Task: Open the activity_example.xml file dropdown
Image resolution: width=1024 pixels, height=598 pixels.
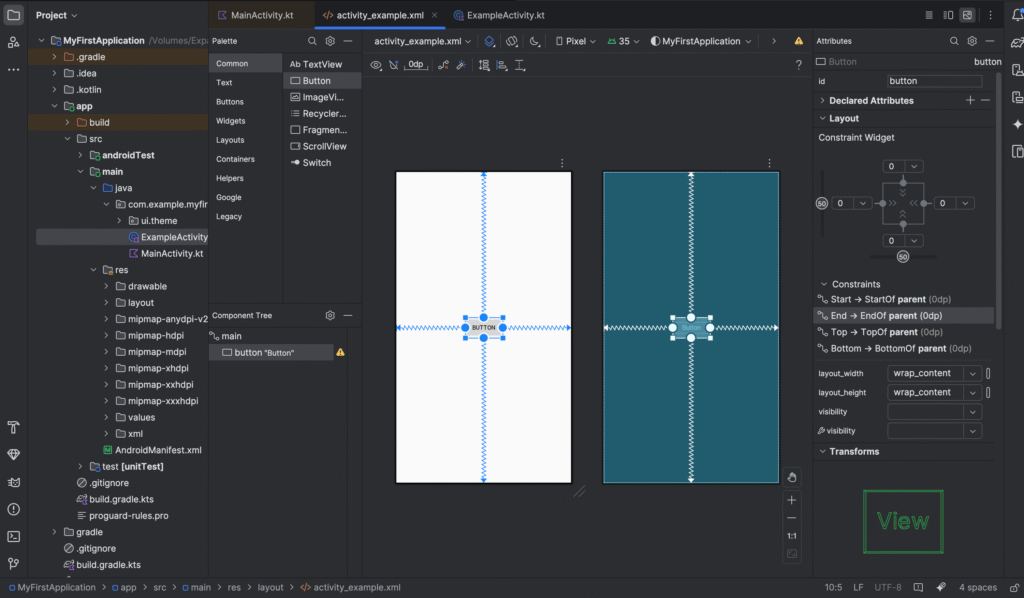Action: [422, 41]
